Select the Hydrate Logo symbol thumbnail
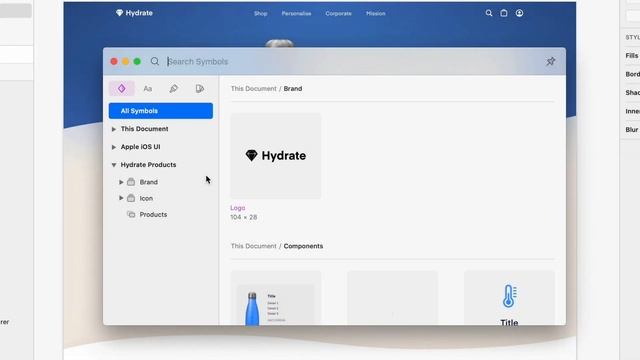 pos(276,156)
